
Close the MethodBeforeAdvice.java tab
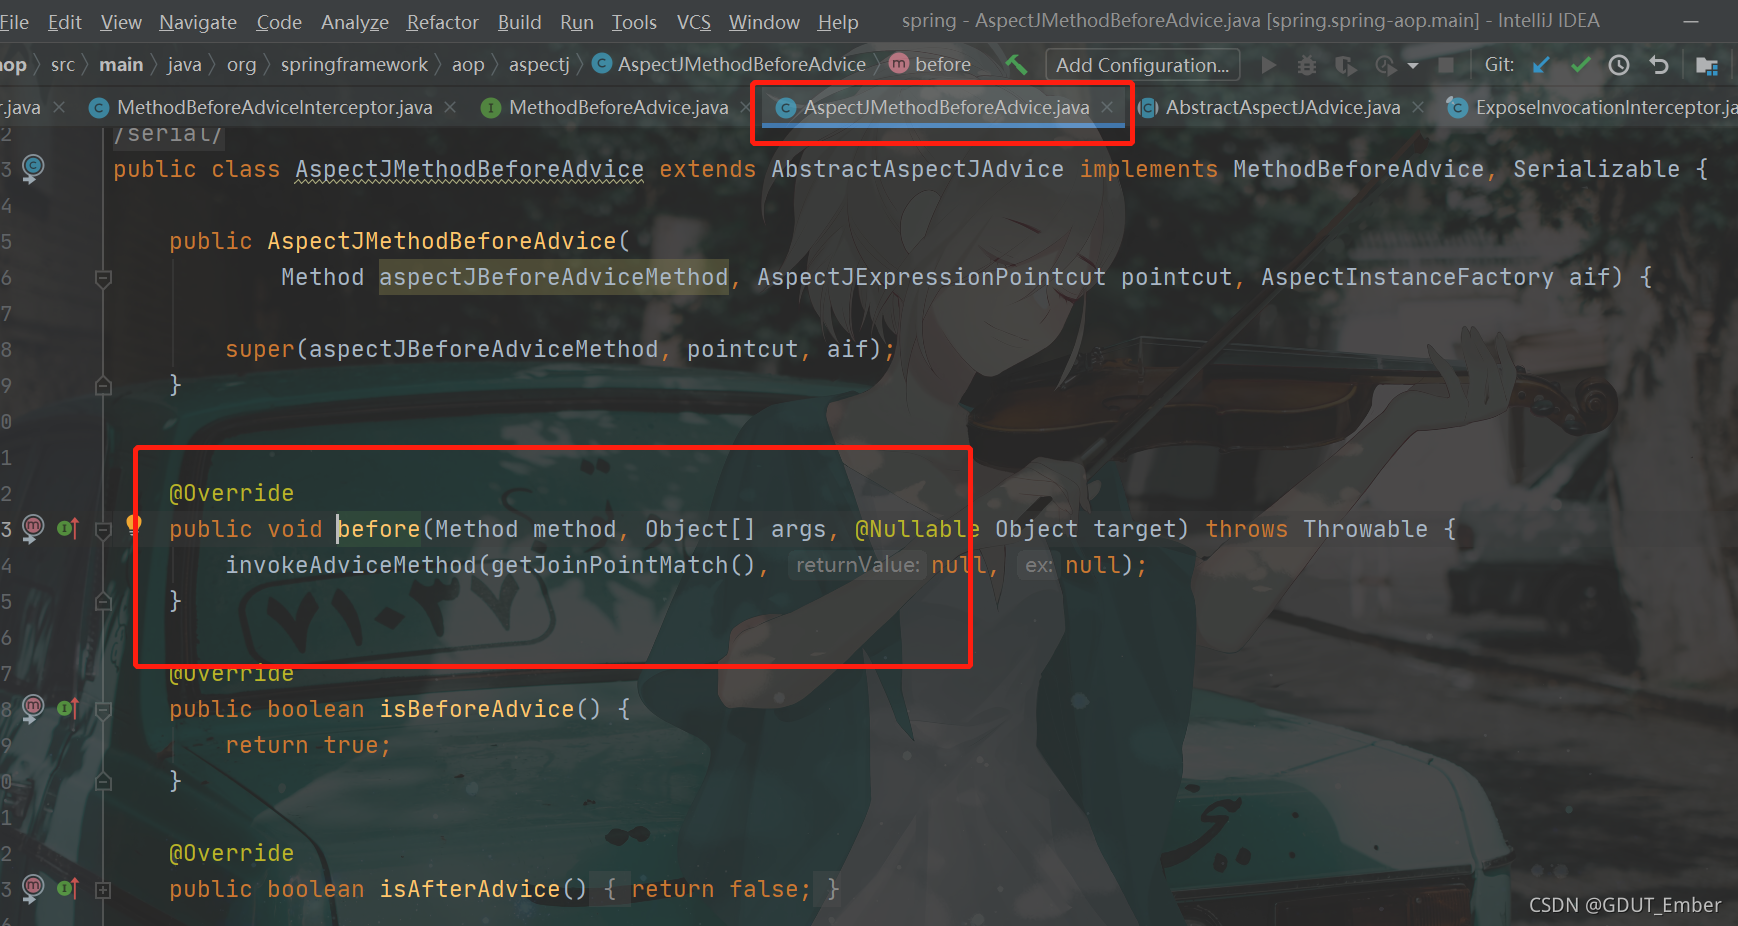(745, 107)
